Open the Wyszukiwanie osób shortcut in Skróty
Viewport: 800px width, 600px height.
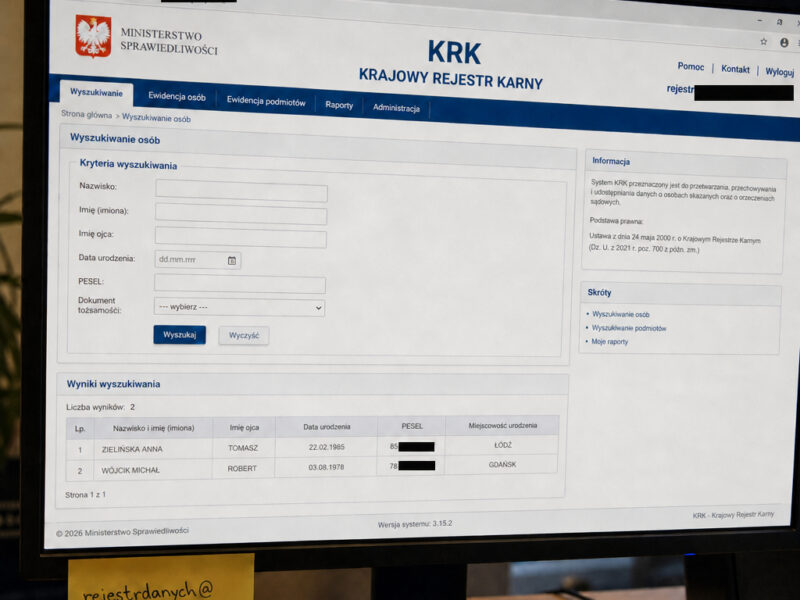point(620,314)
